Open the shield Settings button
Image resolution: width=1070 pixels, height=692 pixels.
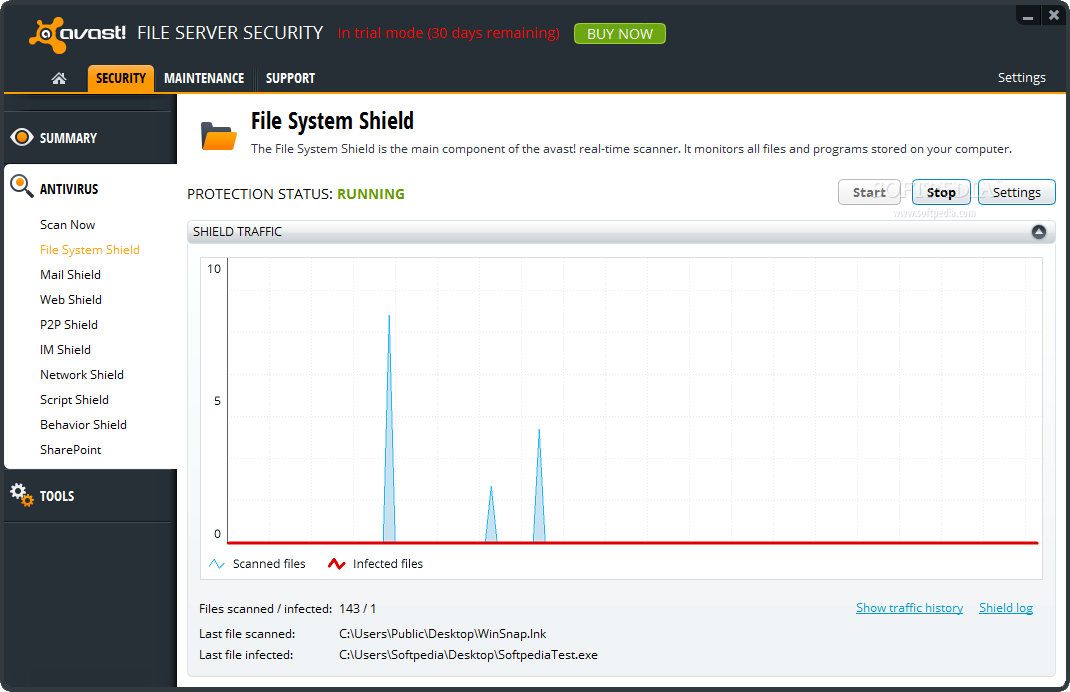(x=1016, y=192)
